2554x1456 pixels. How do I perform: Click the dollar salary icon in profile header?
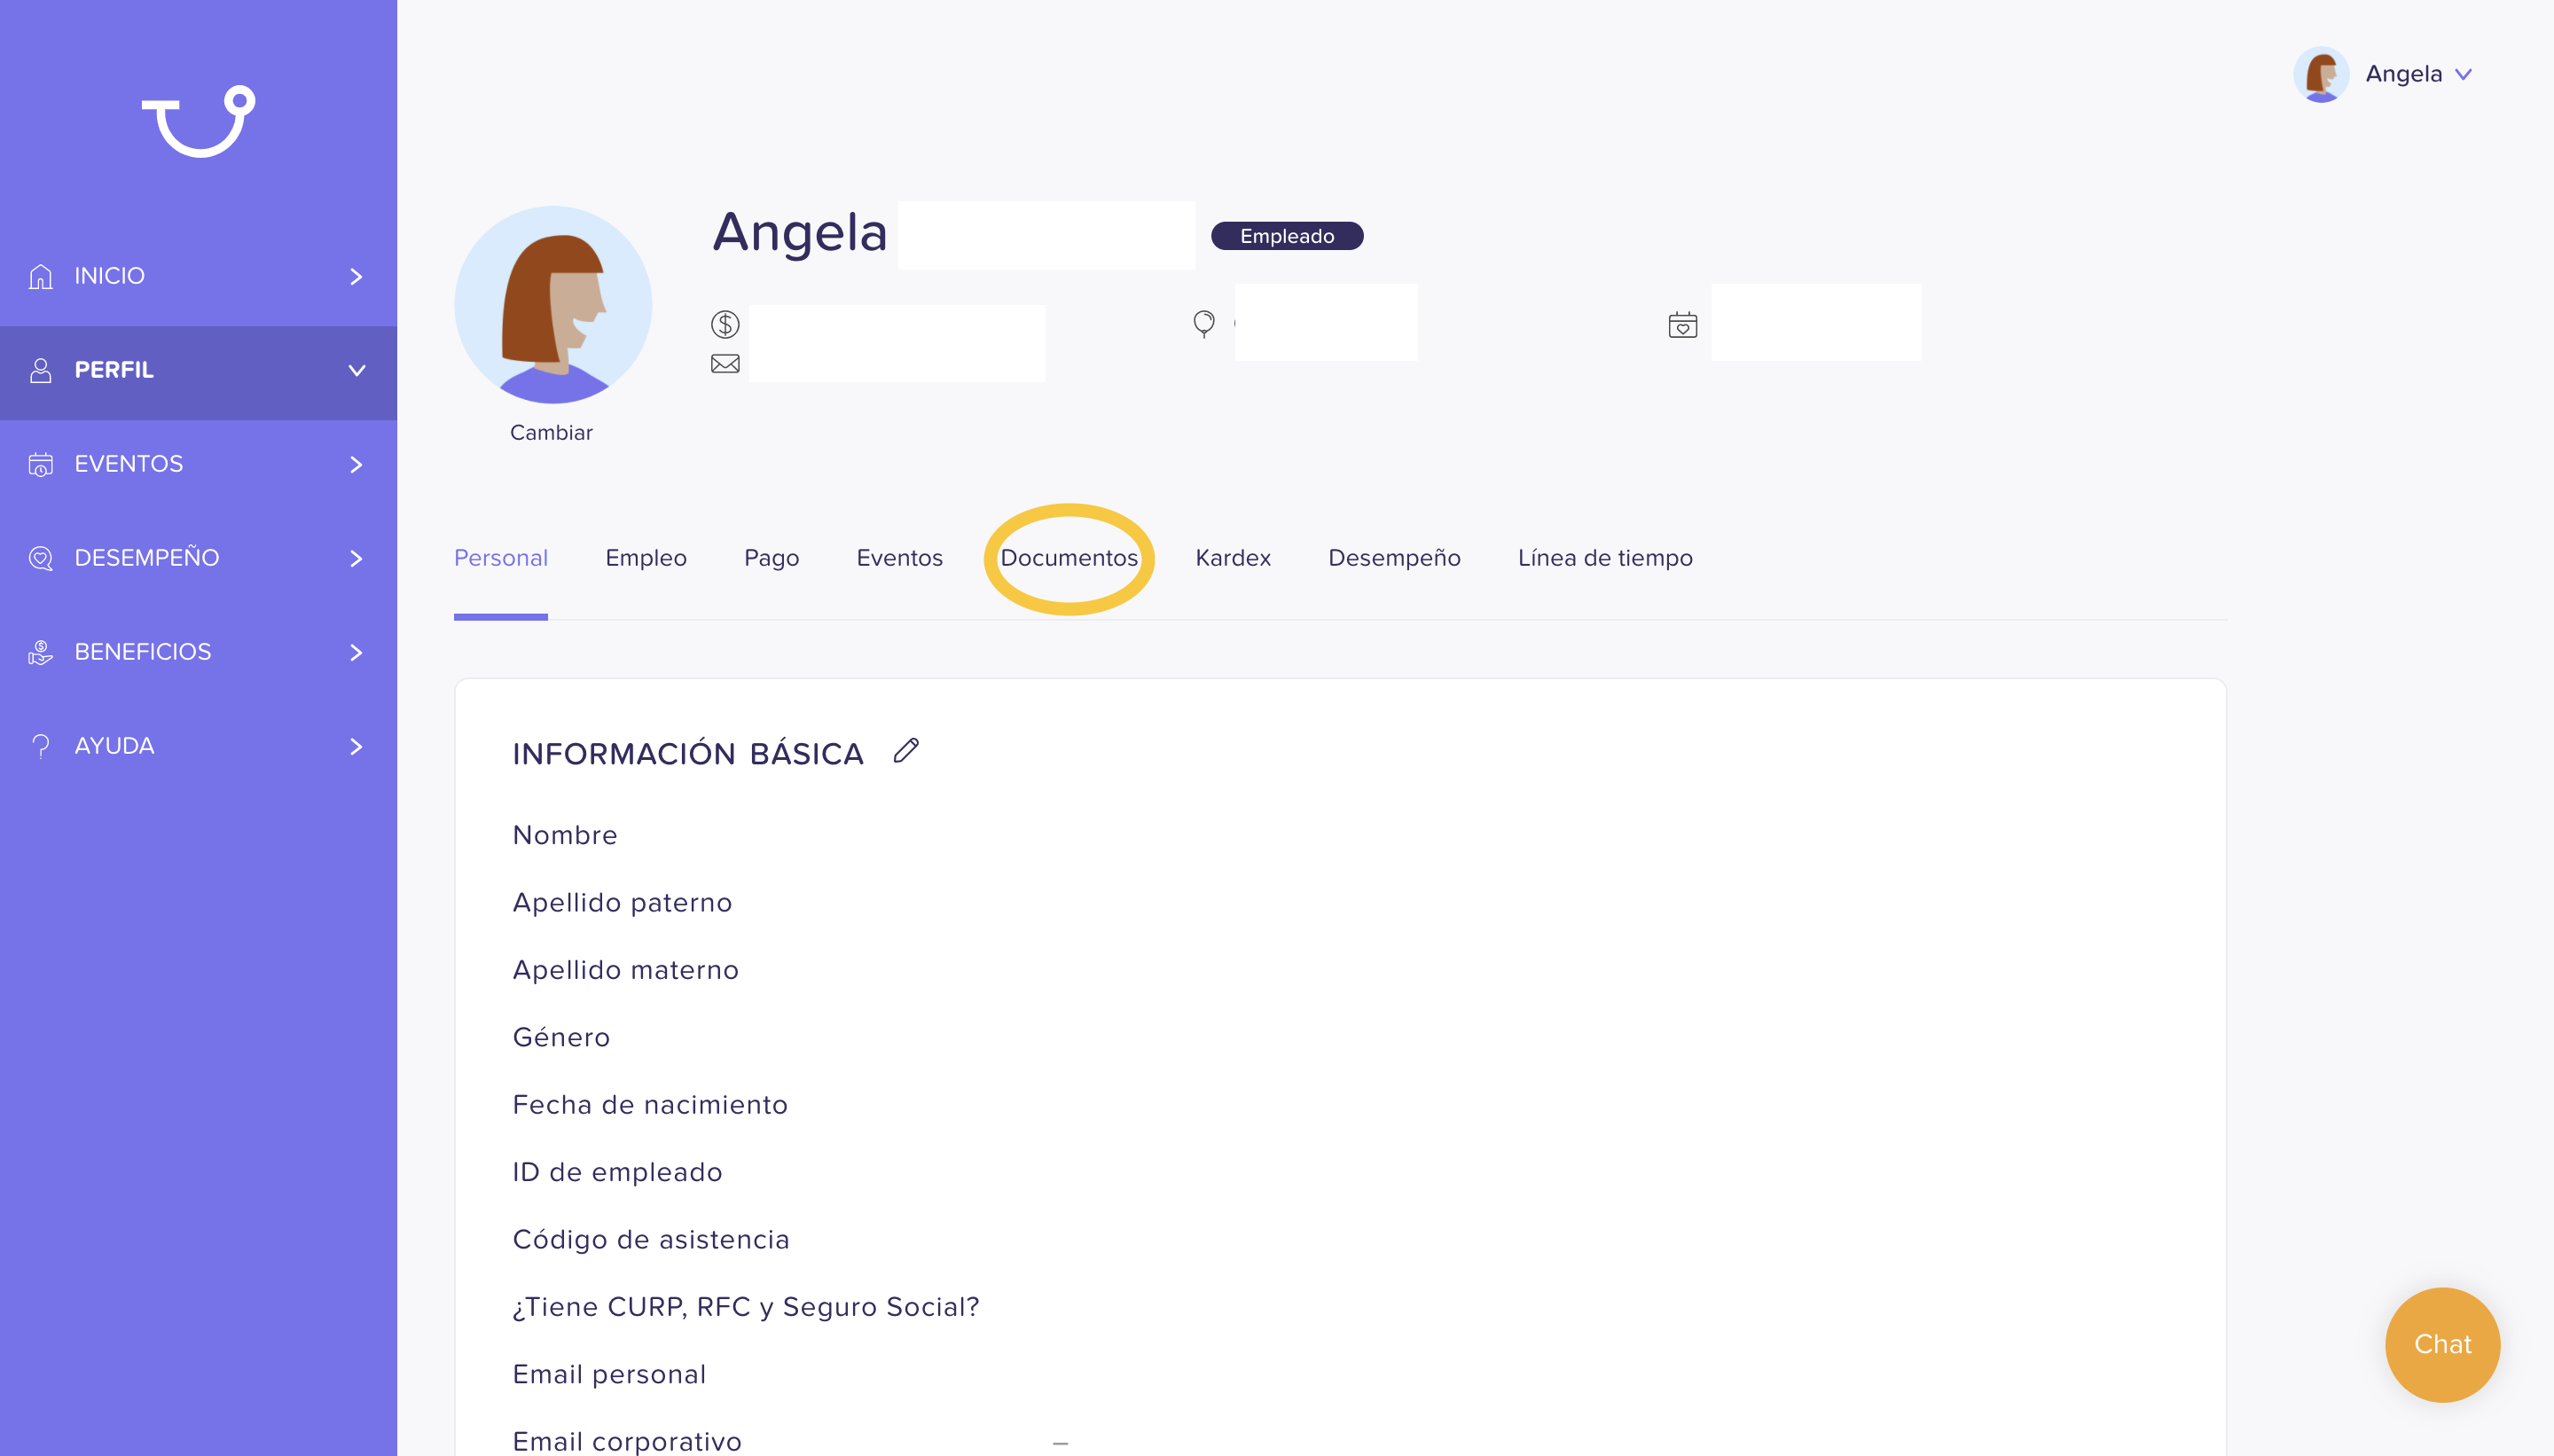coord(725,324)
